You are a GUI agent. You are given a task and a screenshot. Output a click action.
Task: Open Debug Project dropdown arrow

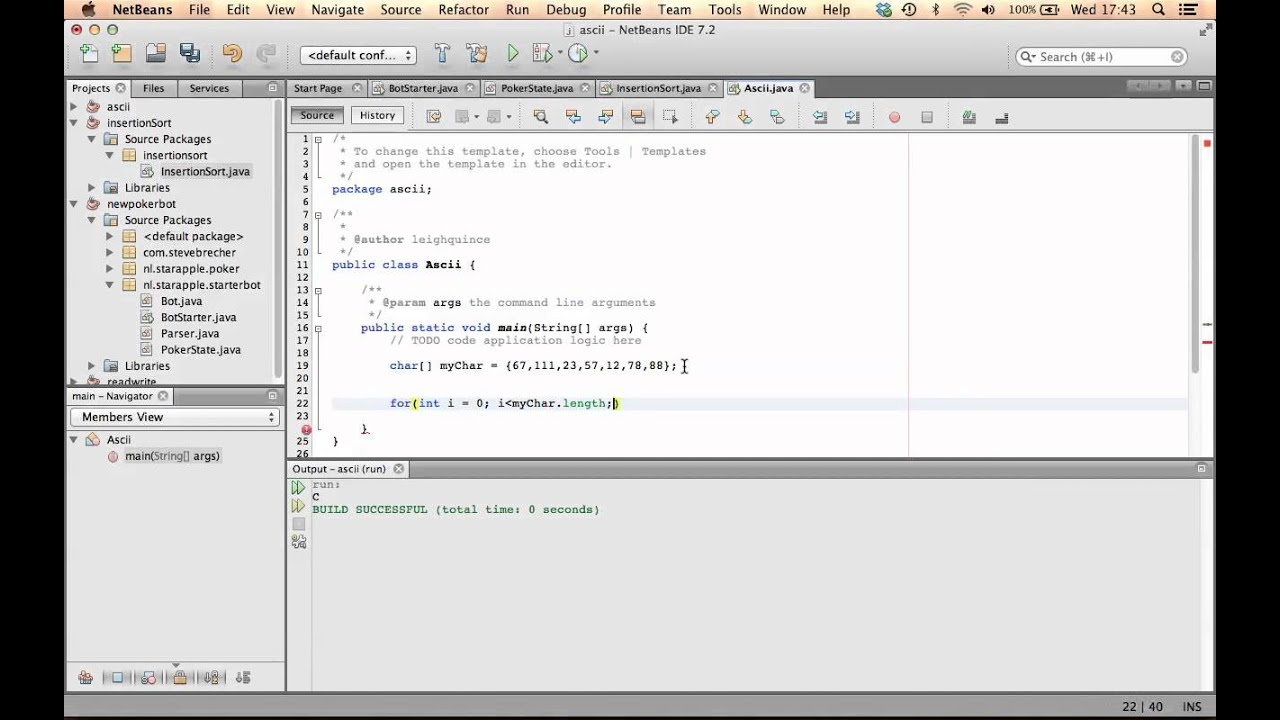(559, 53)
